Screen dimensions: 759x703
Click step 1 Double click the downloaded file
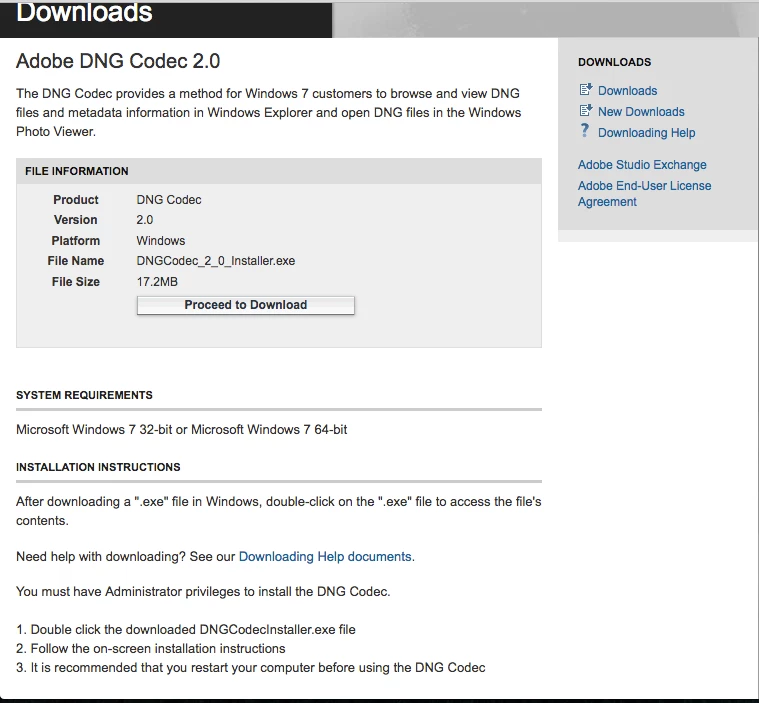tap(186, 629)
